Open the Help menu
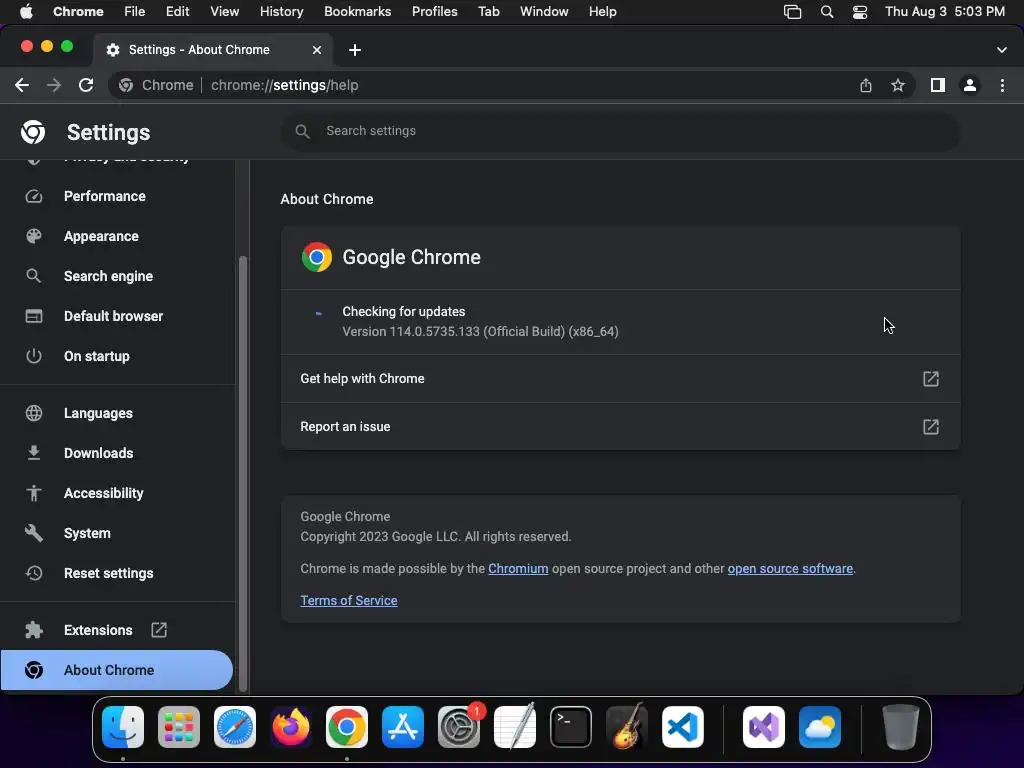Viewport: 1024px width, 768px height. [x=602, y=12]
